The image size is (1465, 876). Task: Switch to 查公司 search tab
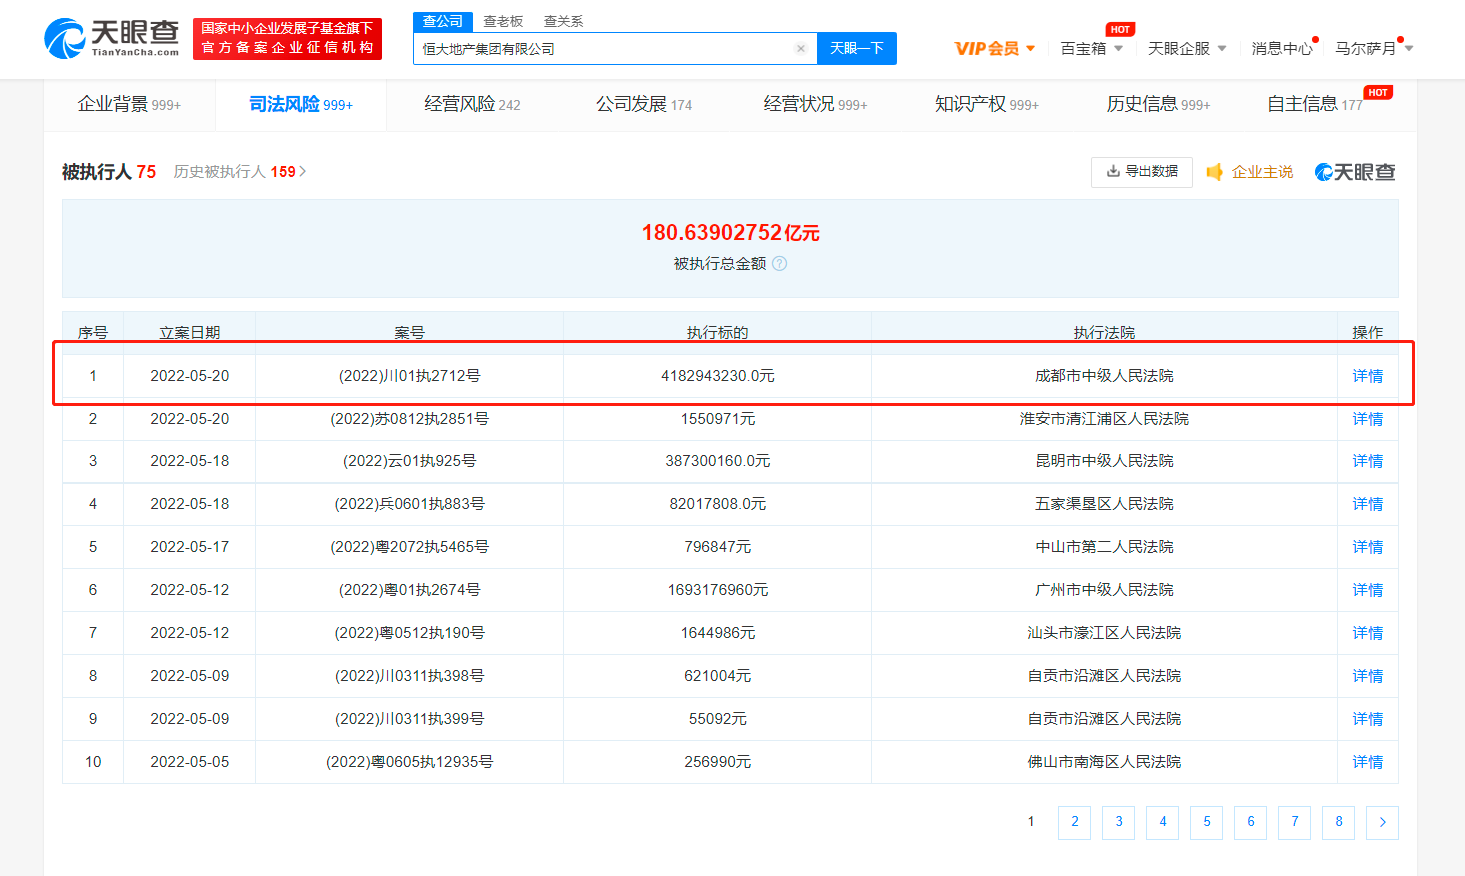(442, 21)
